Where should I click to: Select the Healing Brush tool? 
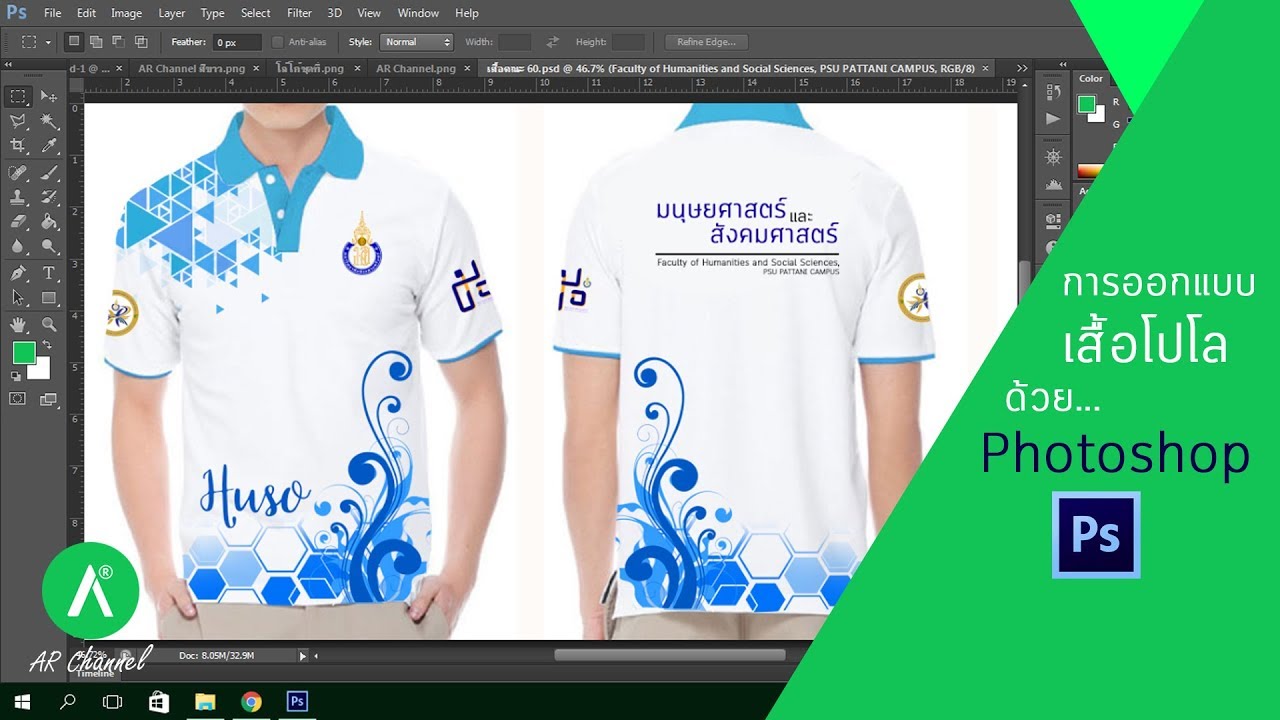coord(18,173)
